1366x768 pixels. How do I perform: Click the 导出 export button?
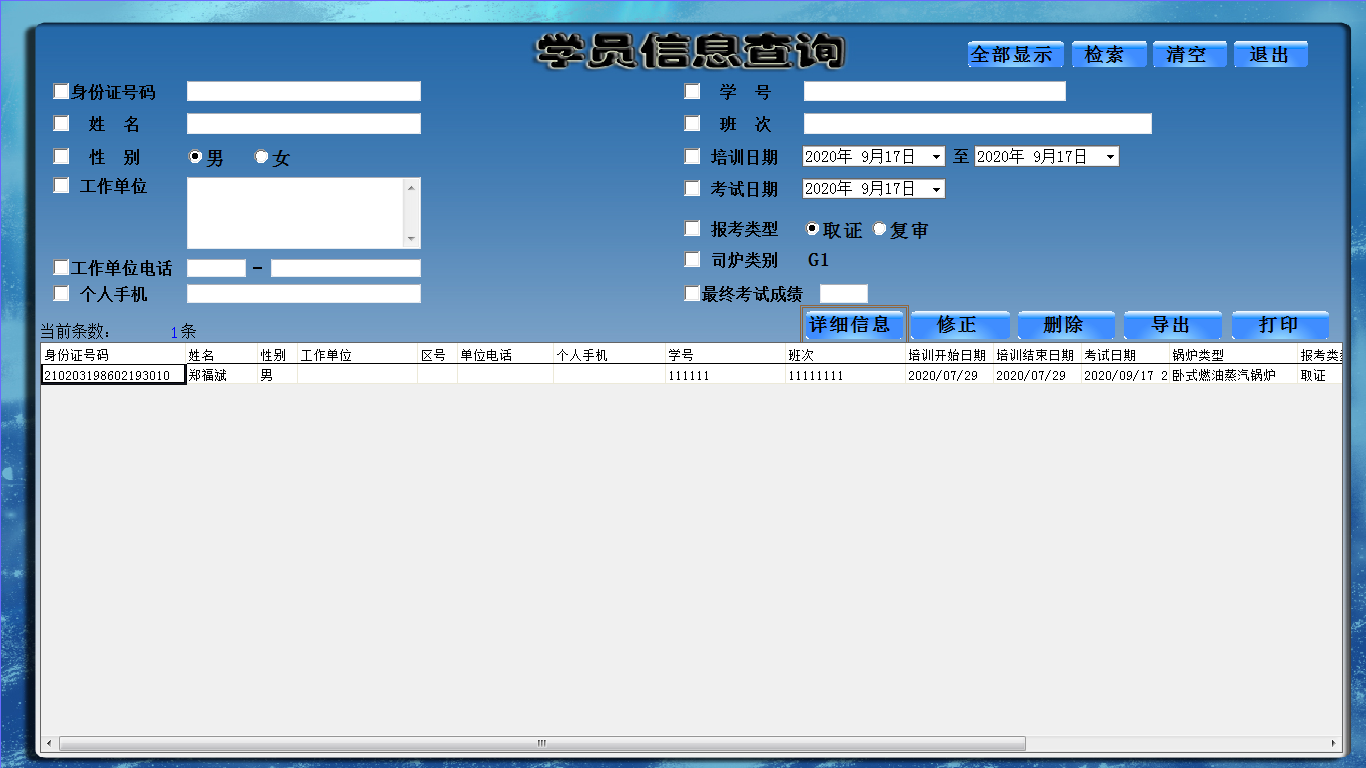[x=1172, y=325]
